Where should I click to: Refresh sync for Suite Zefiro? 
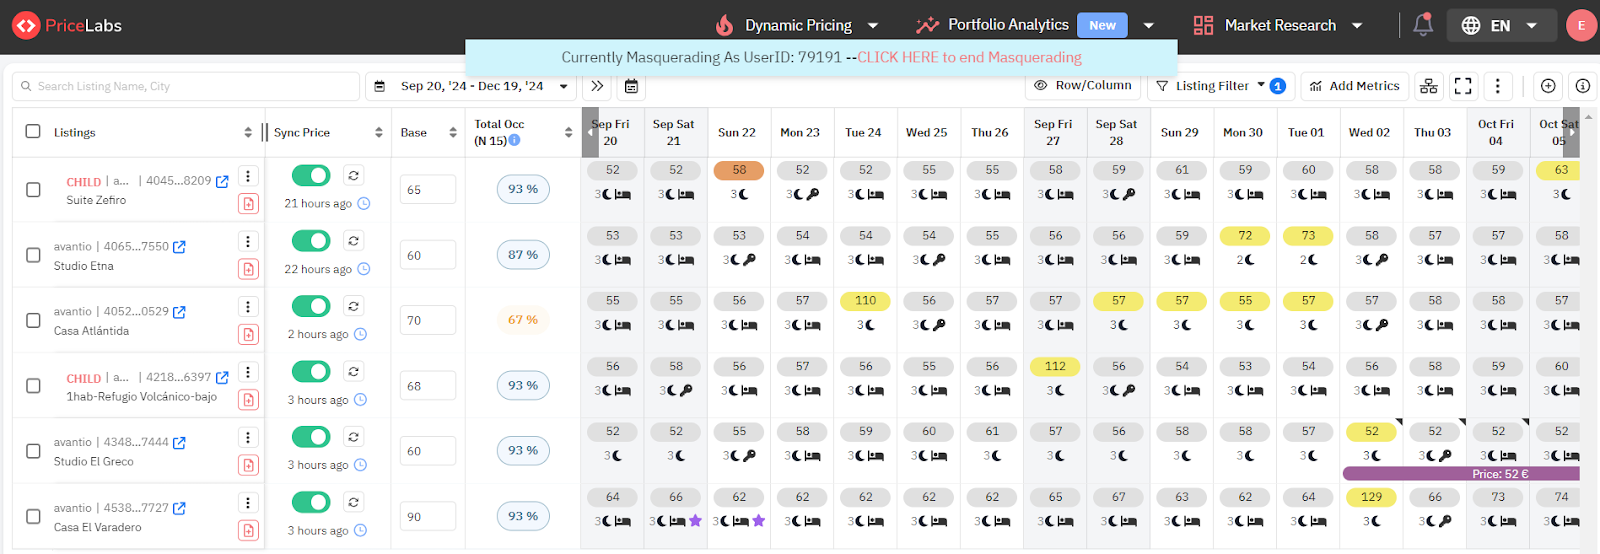[353, 175]
